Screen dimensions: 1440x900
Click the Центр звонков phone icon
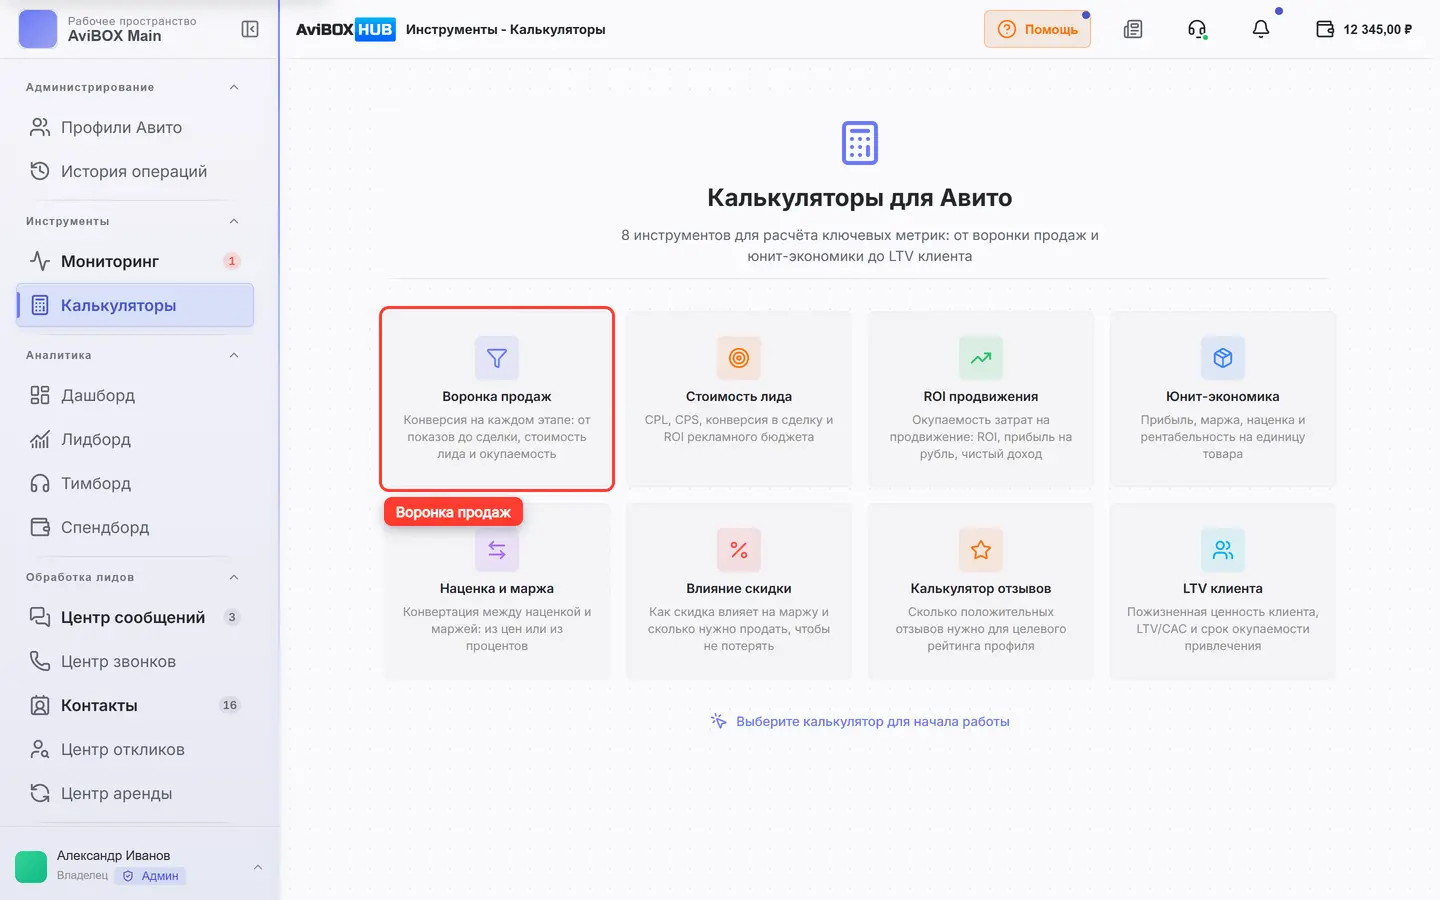pos(40,661)
